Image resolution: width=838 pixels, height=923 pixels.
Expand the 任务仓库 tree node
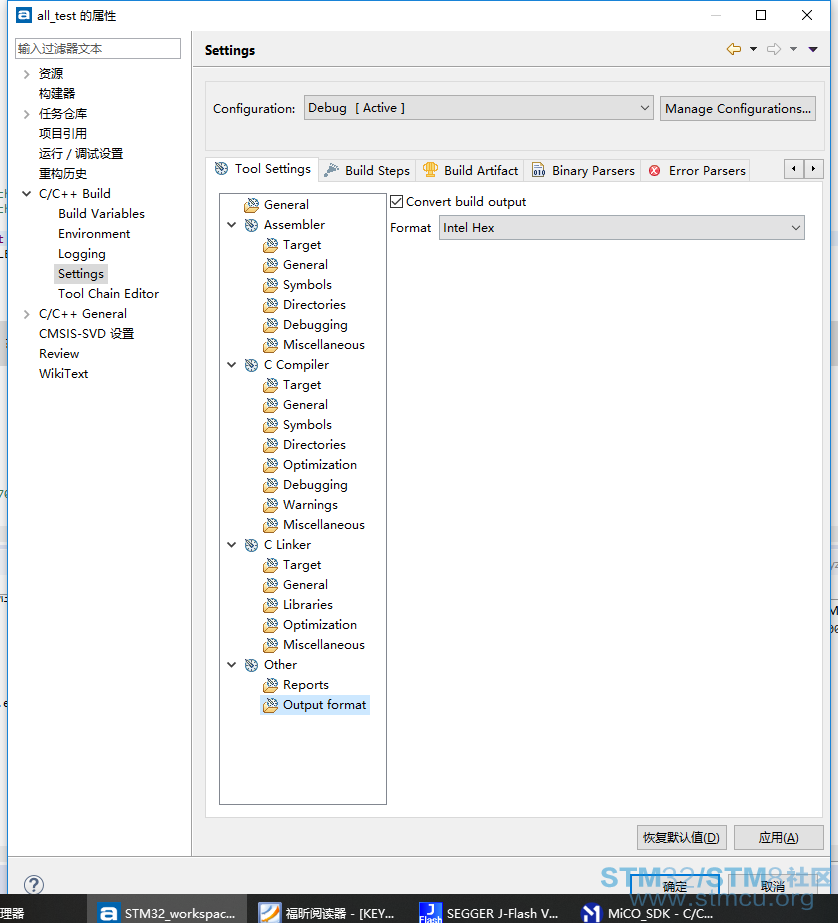pos(26,114)
